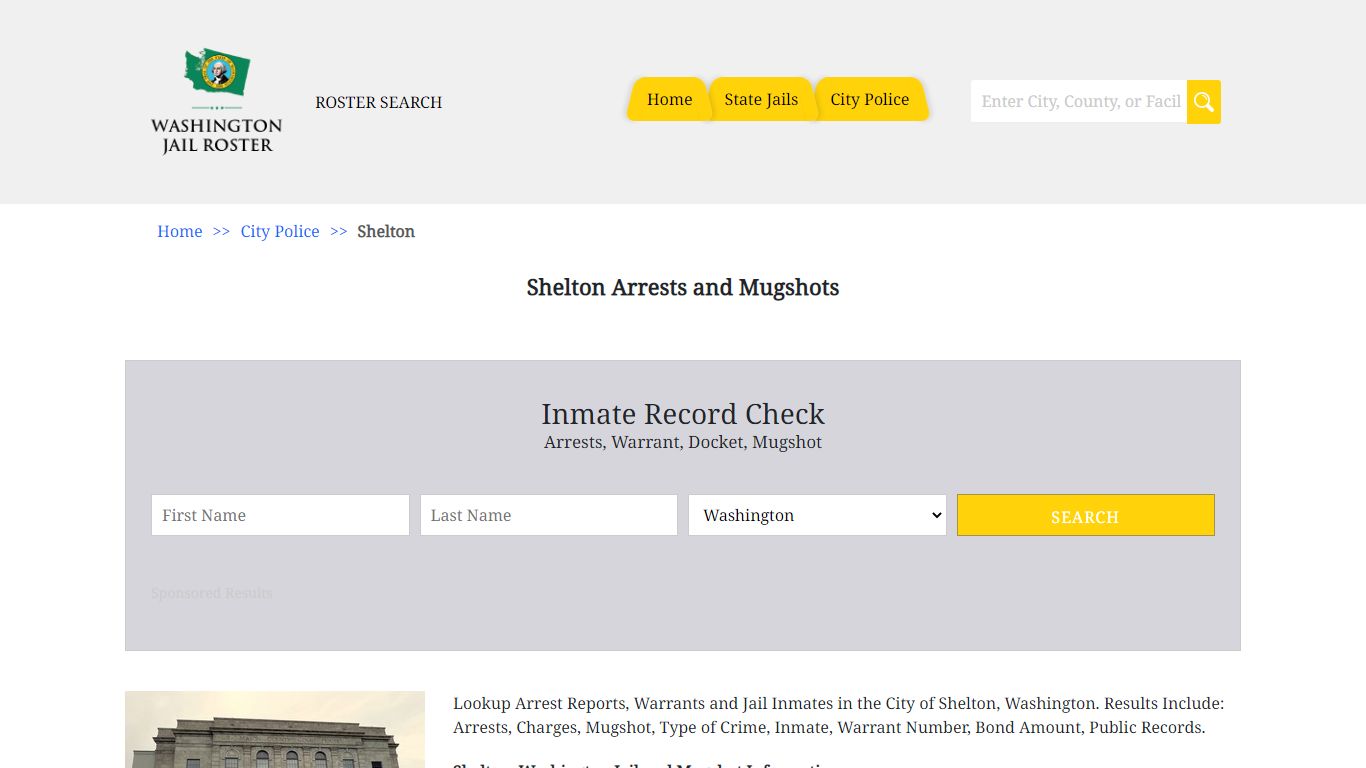
Task: Open the State Jails navigation tab
Action: coord(761,99)
